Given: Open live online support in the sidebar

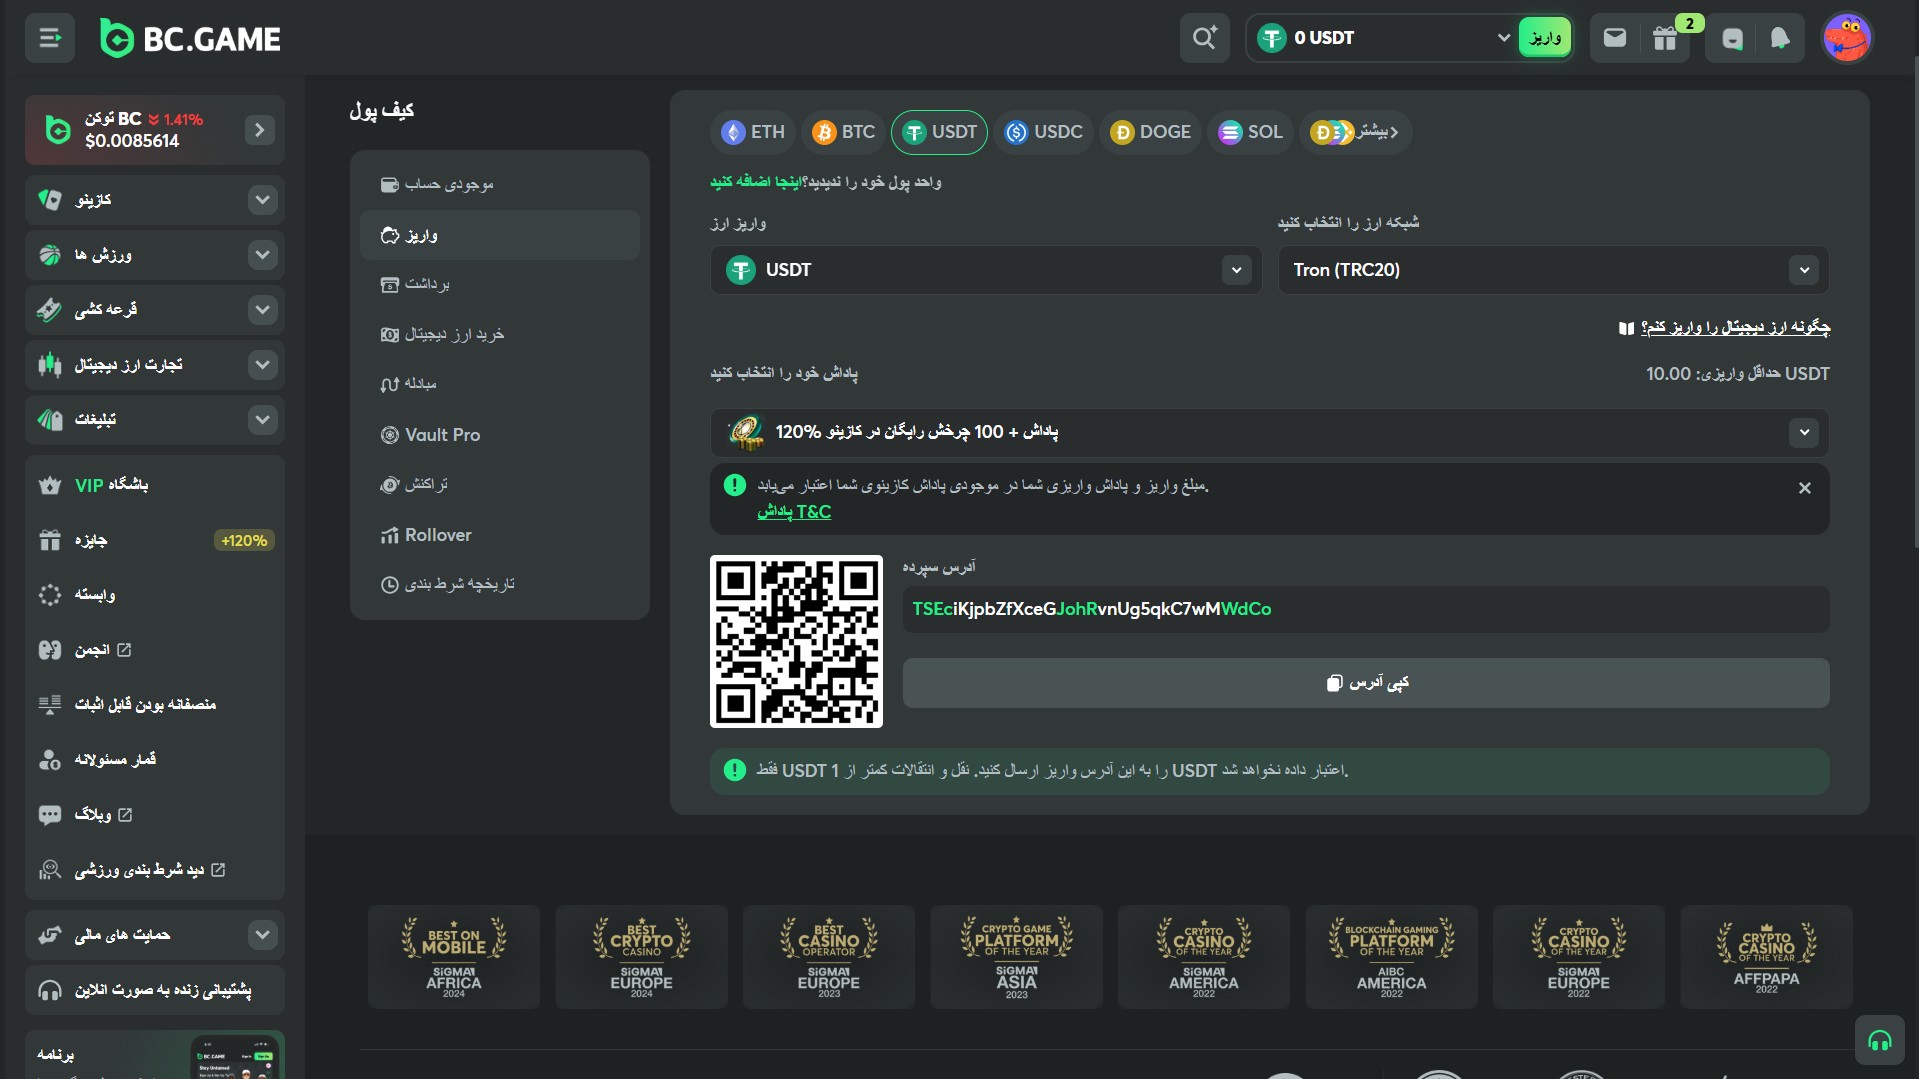Looking at the screenshot, I should [x=155, y=990].
